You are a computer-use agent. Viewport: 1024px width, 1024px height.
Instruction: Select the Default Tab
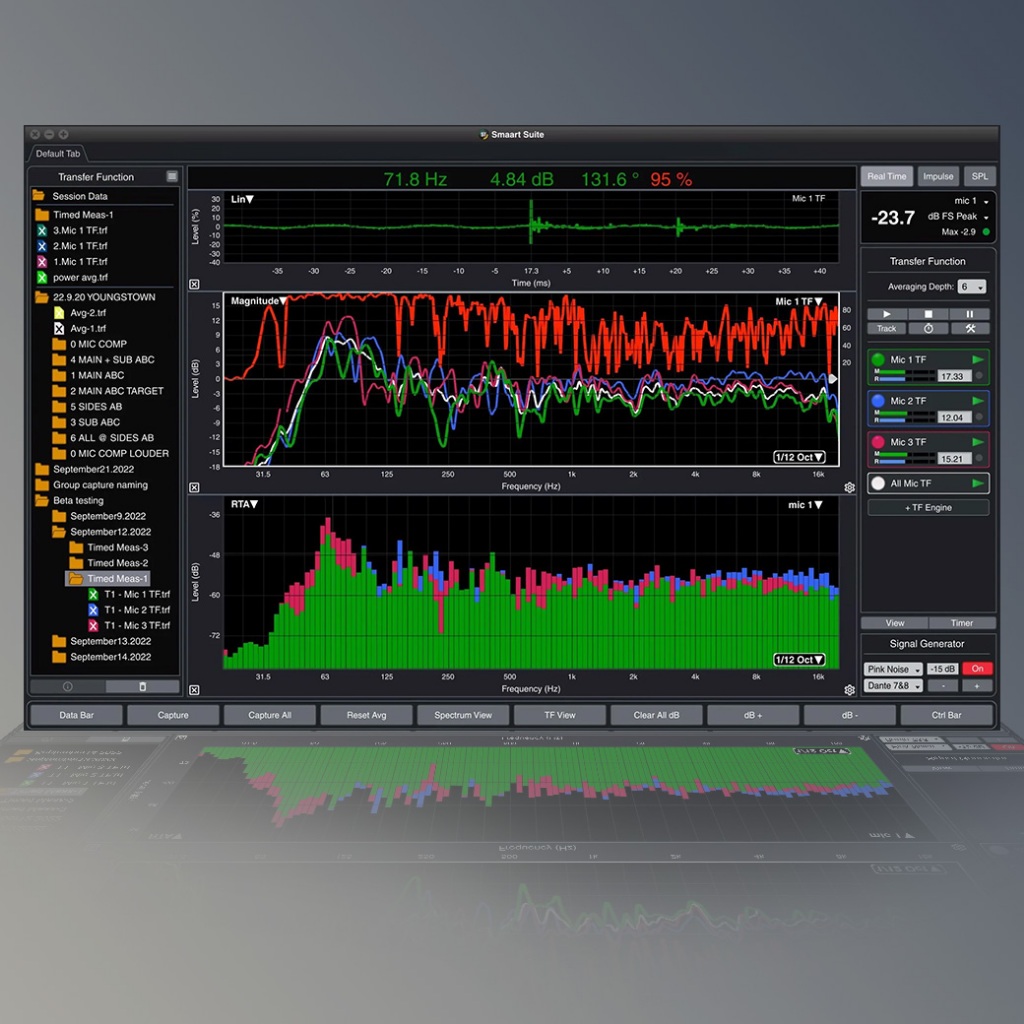[59, 153]
